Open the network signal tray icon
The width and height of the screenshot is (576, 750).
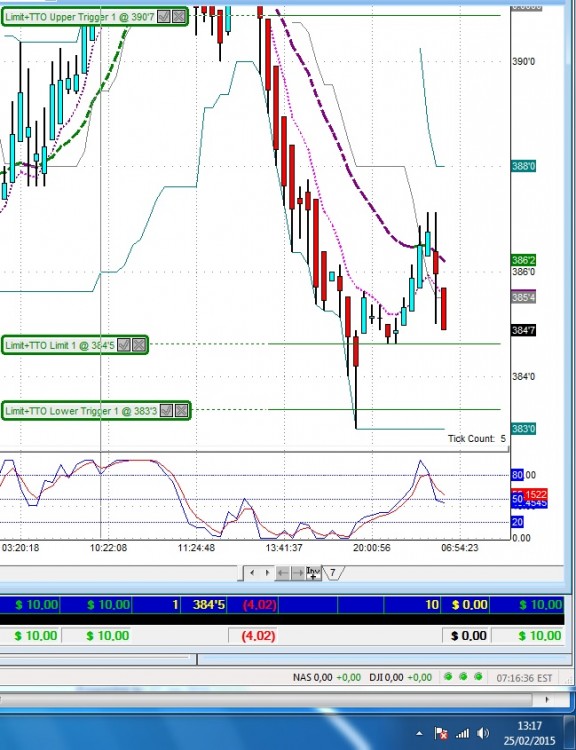[x=462, y=733]
